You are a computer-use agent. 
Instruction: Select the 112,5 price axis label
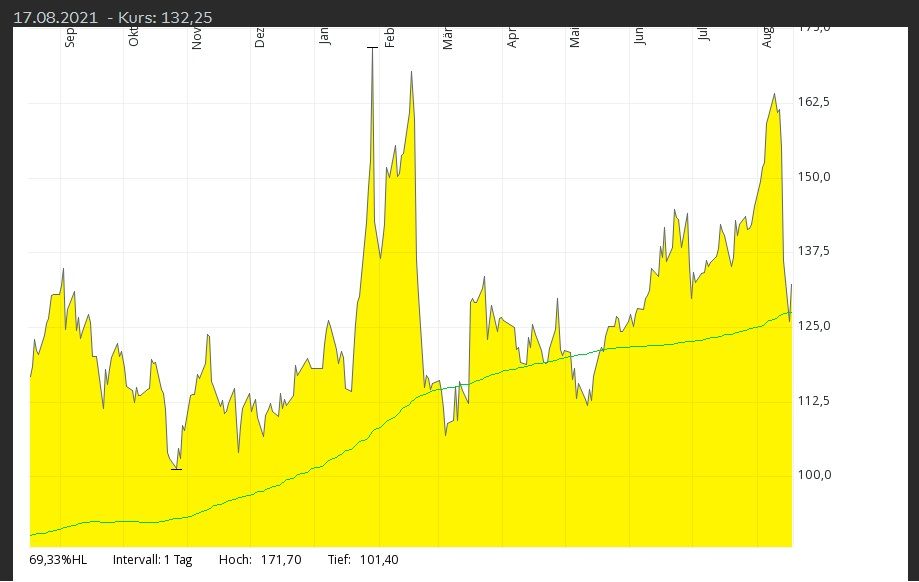[x=813, y=401]
